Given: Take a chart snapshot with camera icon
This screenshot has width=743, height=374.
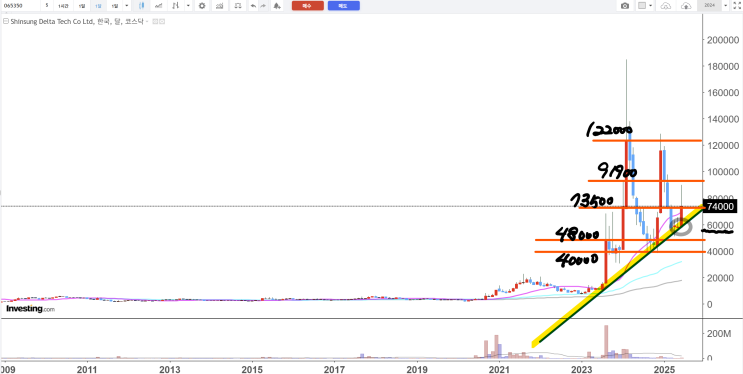Looking at the screenshot, I should click(x=625, y=6).
